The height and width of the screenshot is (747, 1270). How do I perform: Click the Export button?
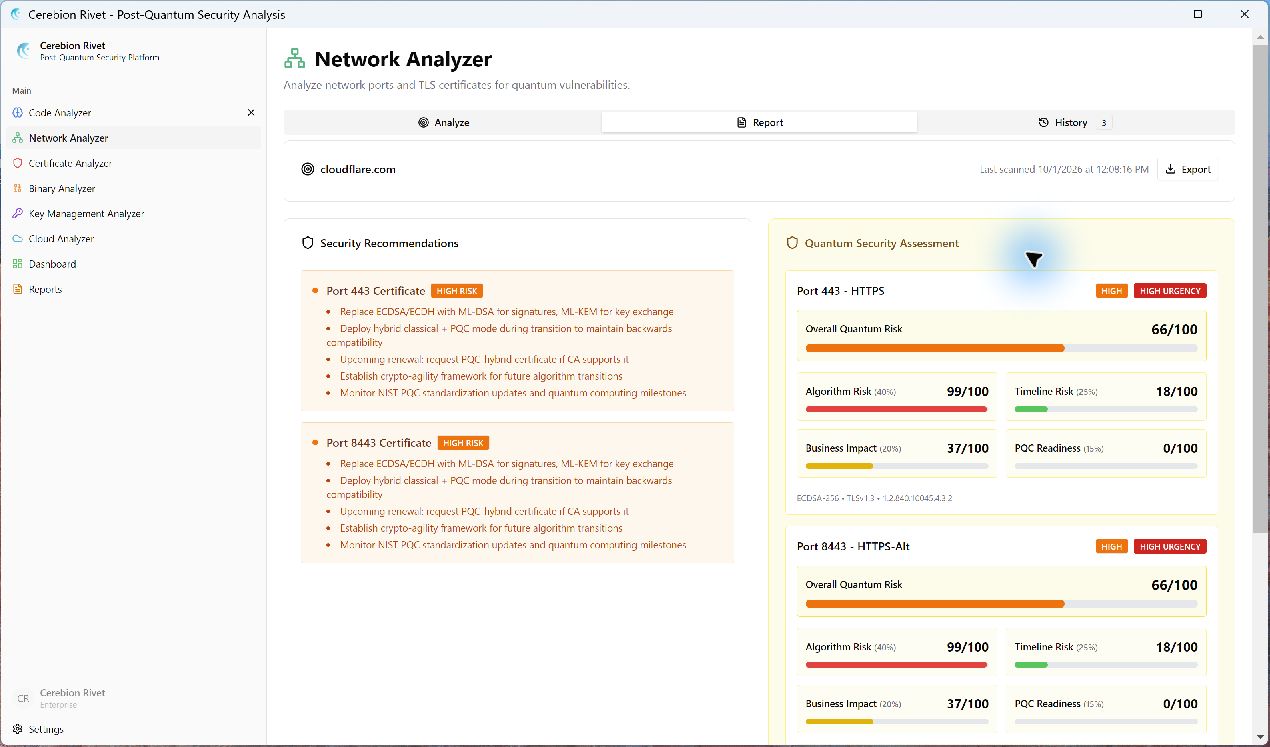1188,169
